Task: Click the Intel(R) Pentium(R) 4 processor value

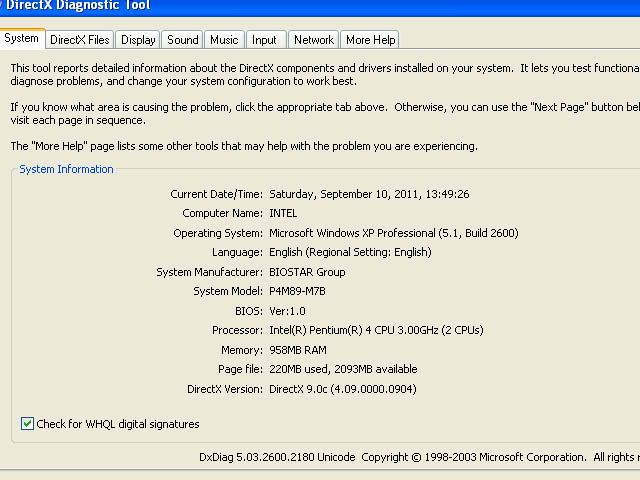Action: click(376, 330)
